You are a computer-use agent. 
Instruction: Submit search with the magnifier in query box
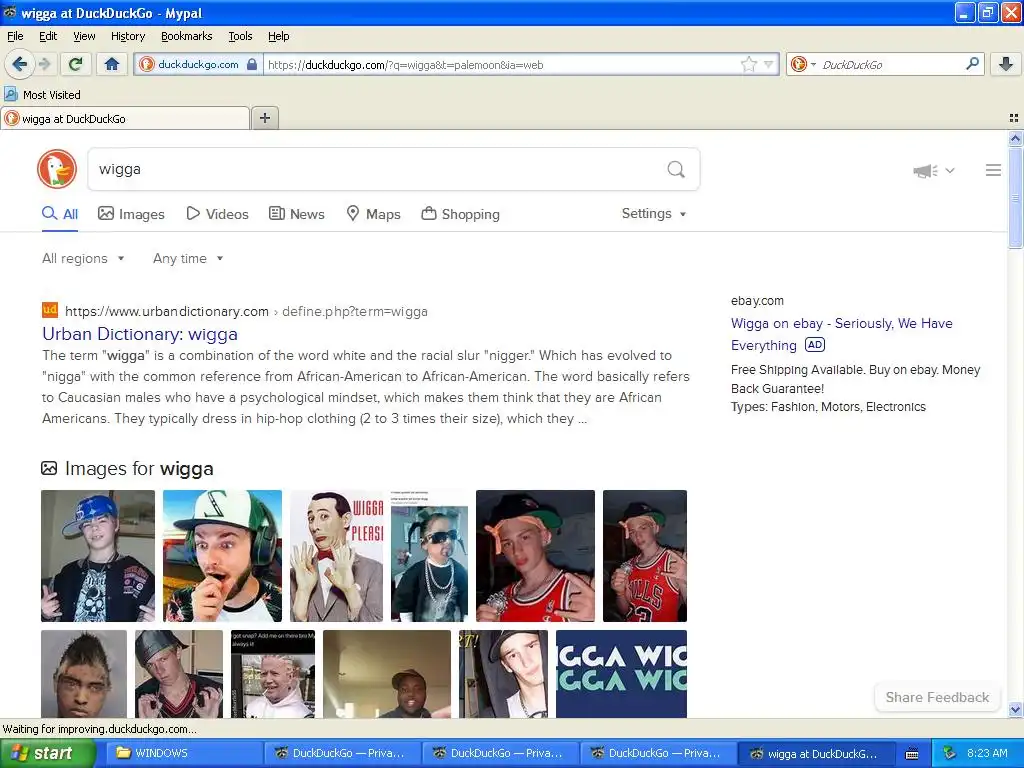click(x=676, y=169)
